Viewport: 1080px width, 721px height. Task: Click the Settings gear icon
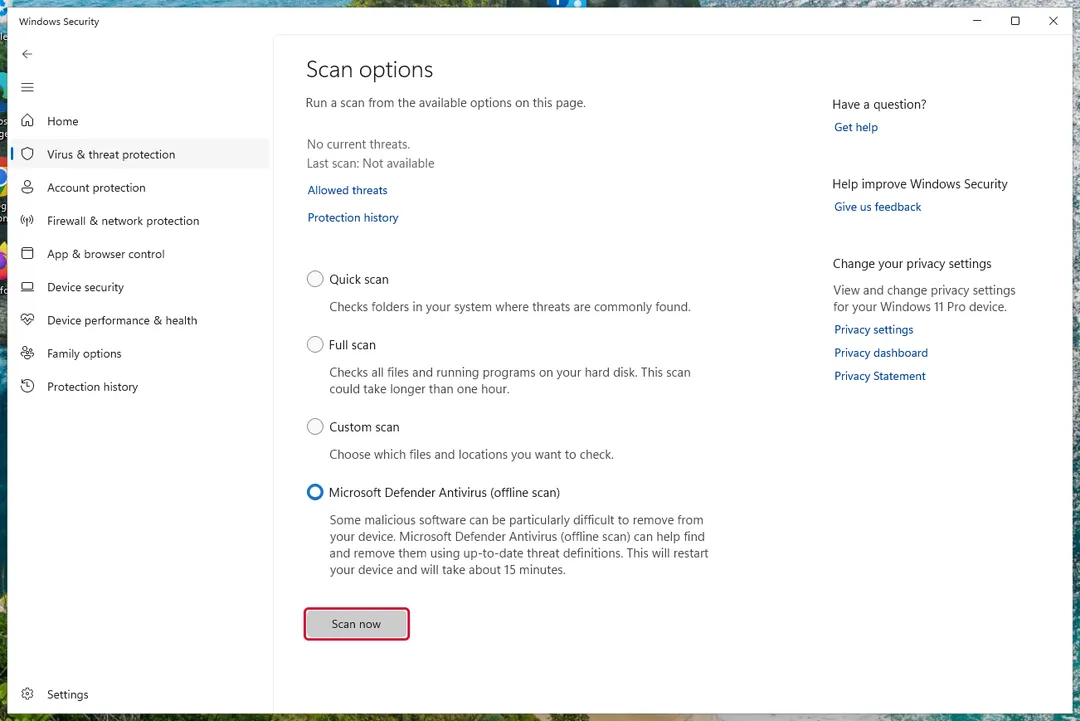[x=28, y=693]
